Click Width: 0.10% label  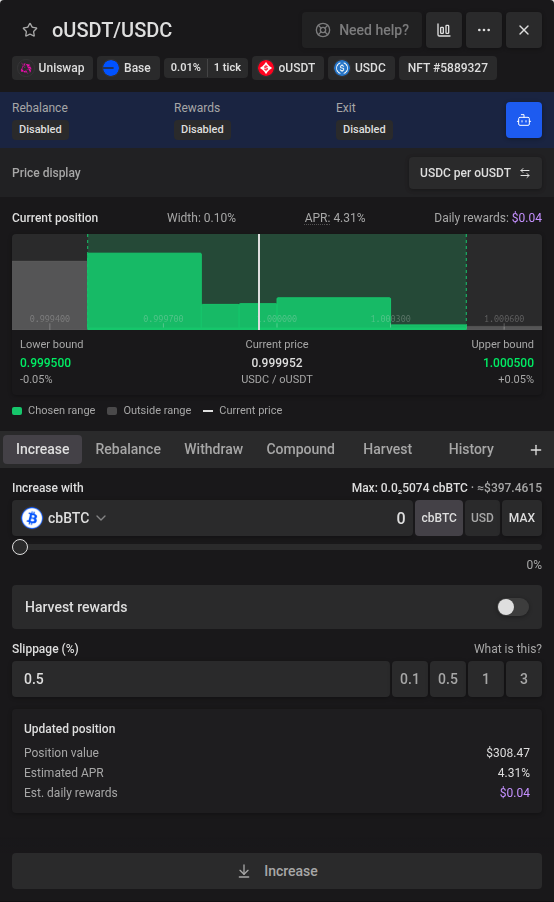coord(201,218)
